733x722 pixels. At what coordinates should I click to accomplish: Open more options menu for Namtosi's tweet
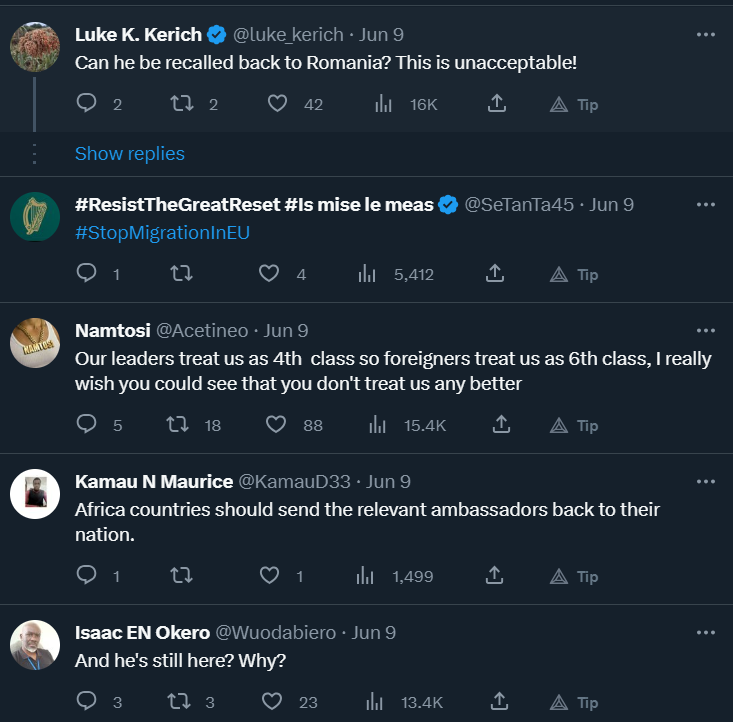tap(706, 330)
